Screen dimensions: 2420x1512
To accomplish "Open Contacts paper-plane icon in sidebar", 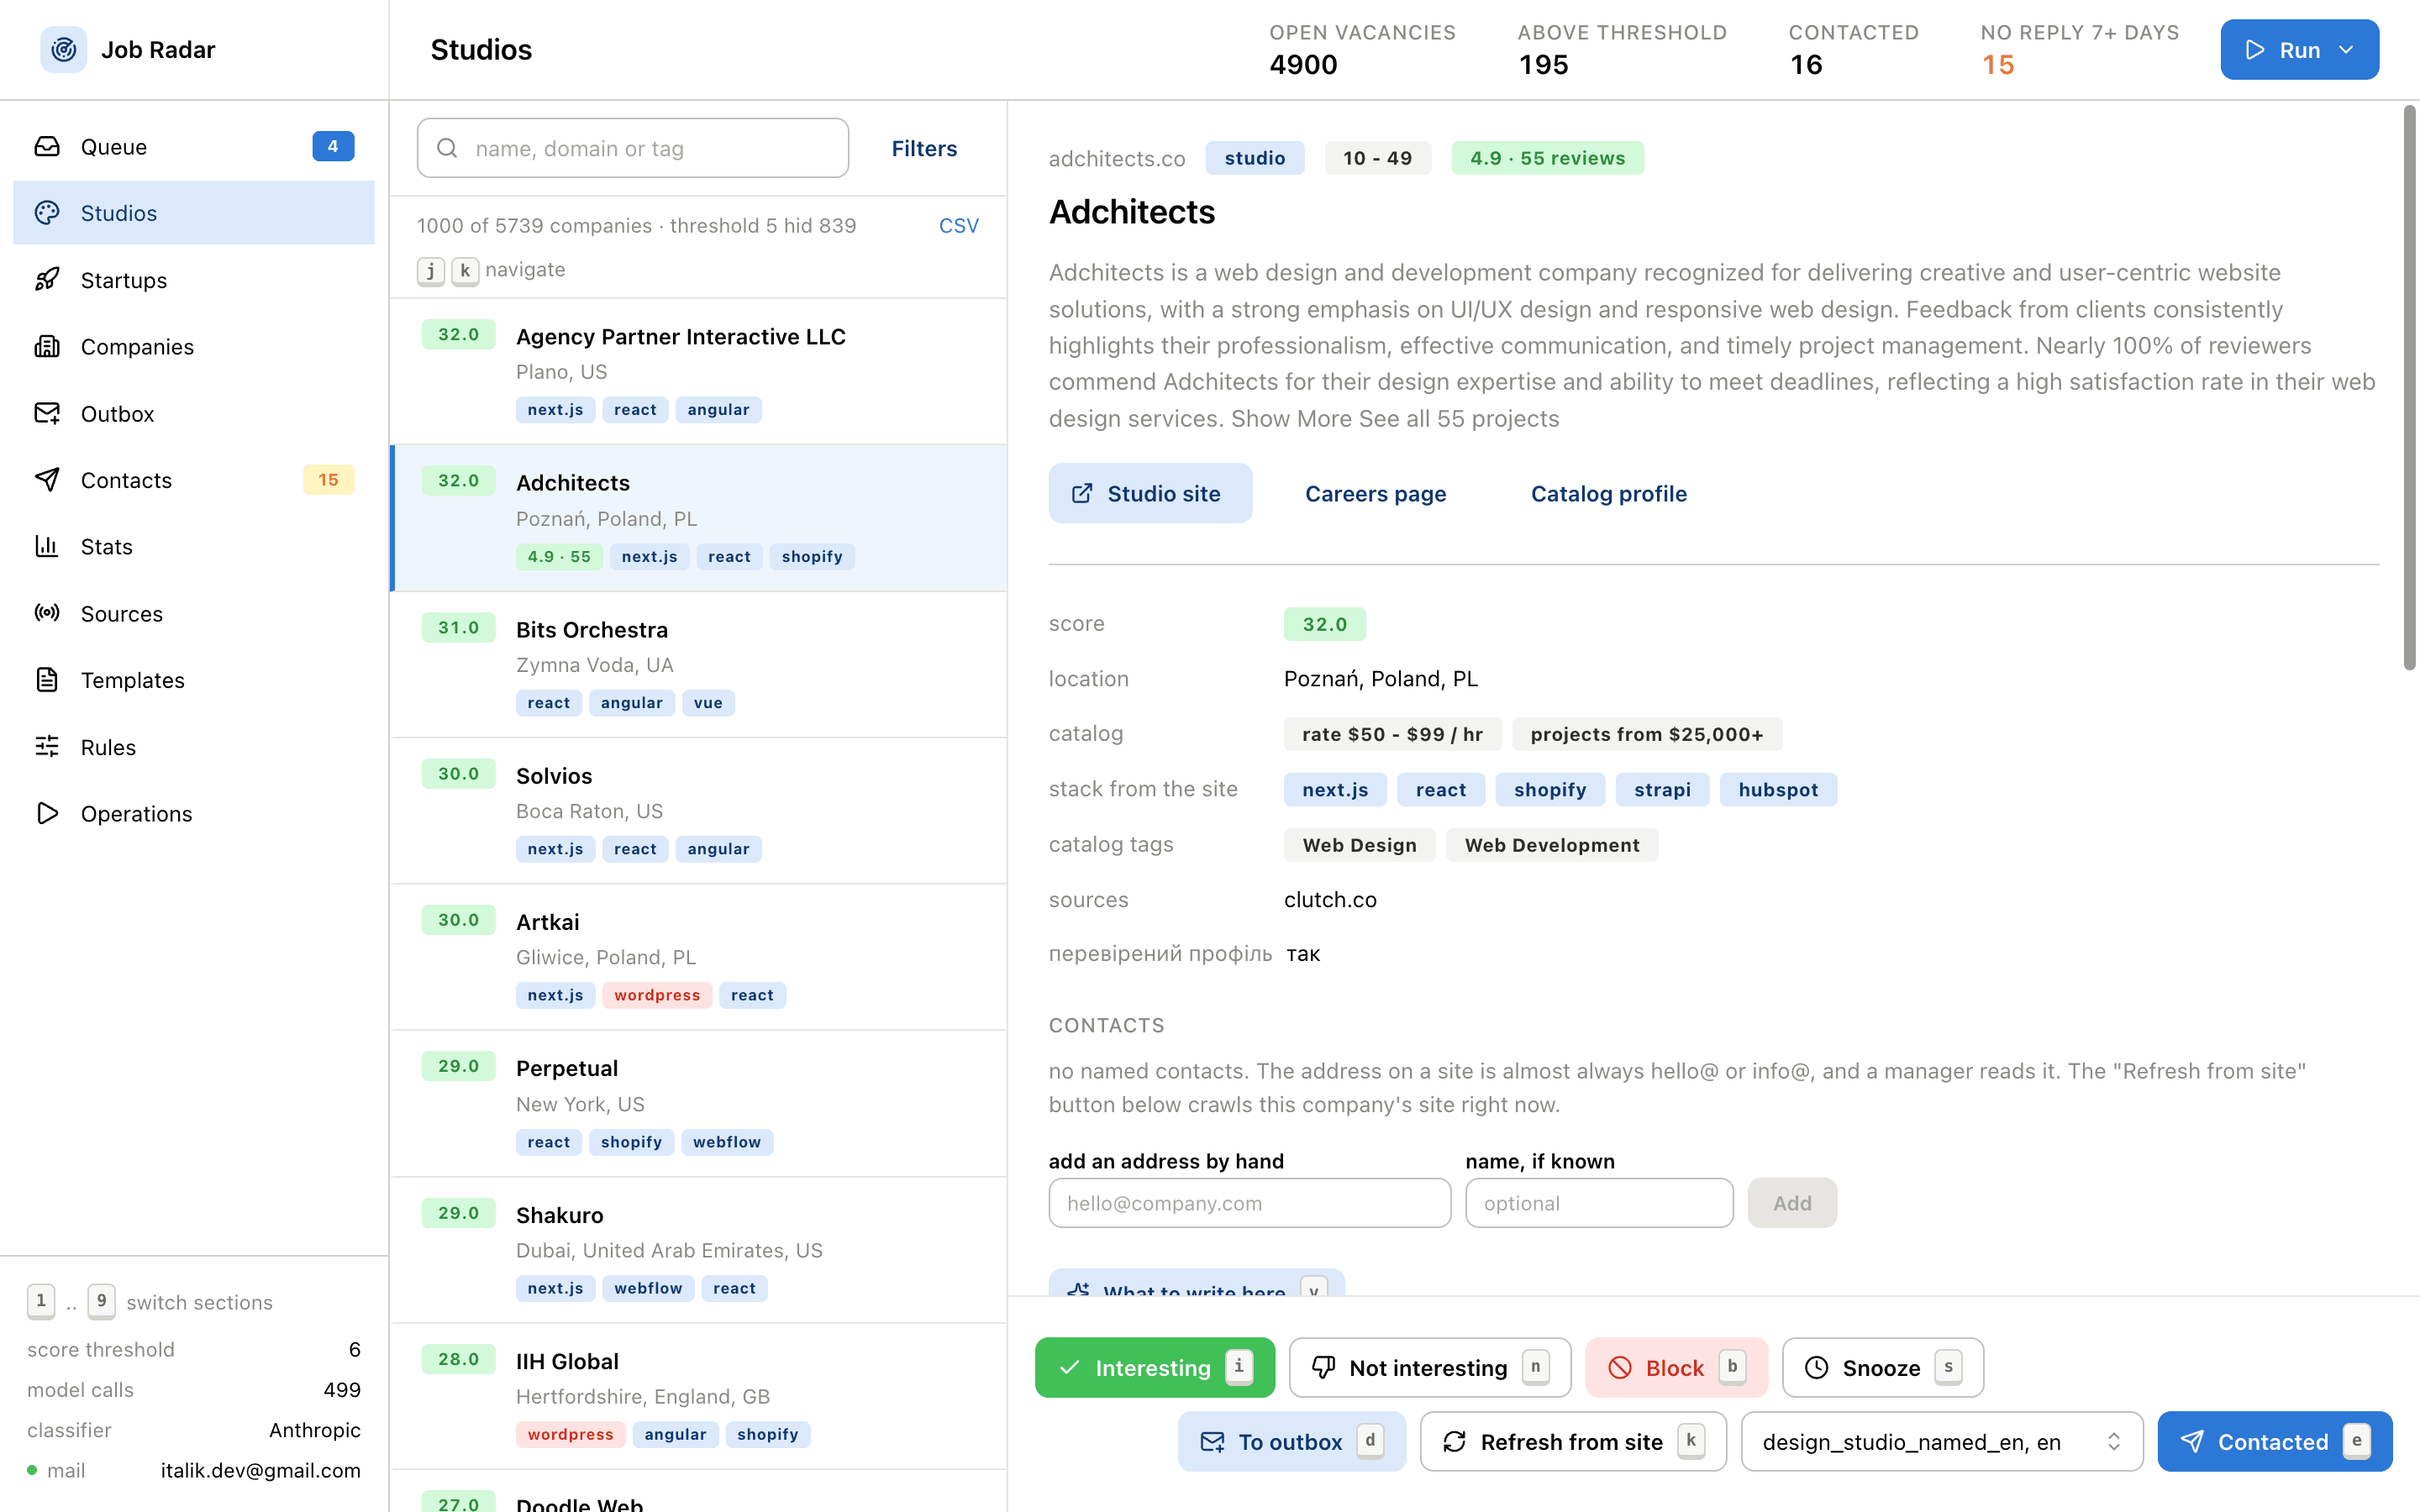I will pyautogui.click(x=47, y=480).
